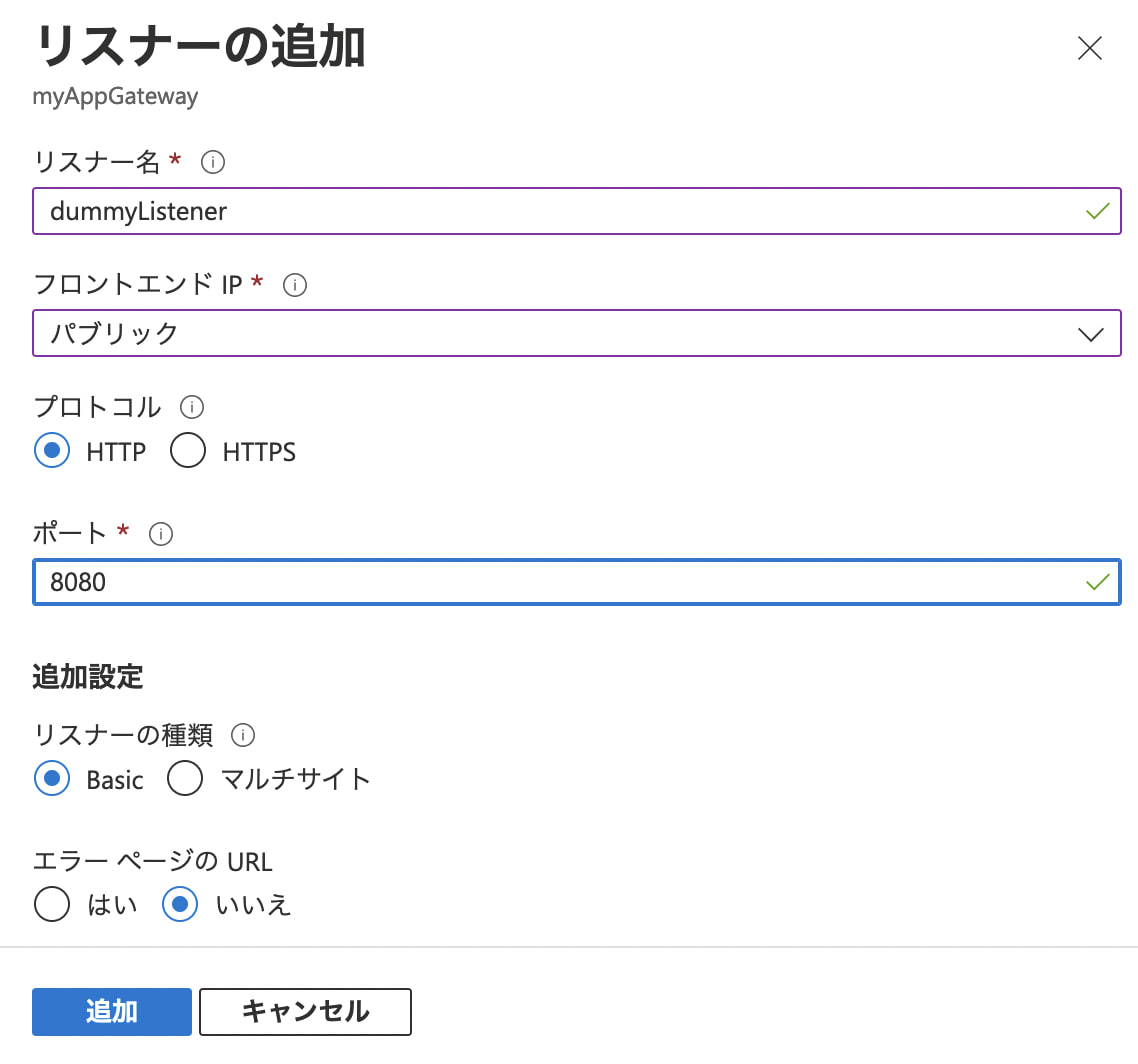Expand the パブリック dropdown chevron
This screenshot has height=1064, width=1138.
[x=1091, y=334]
